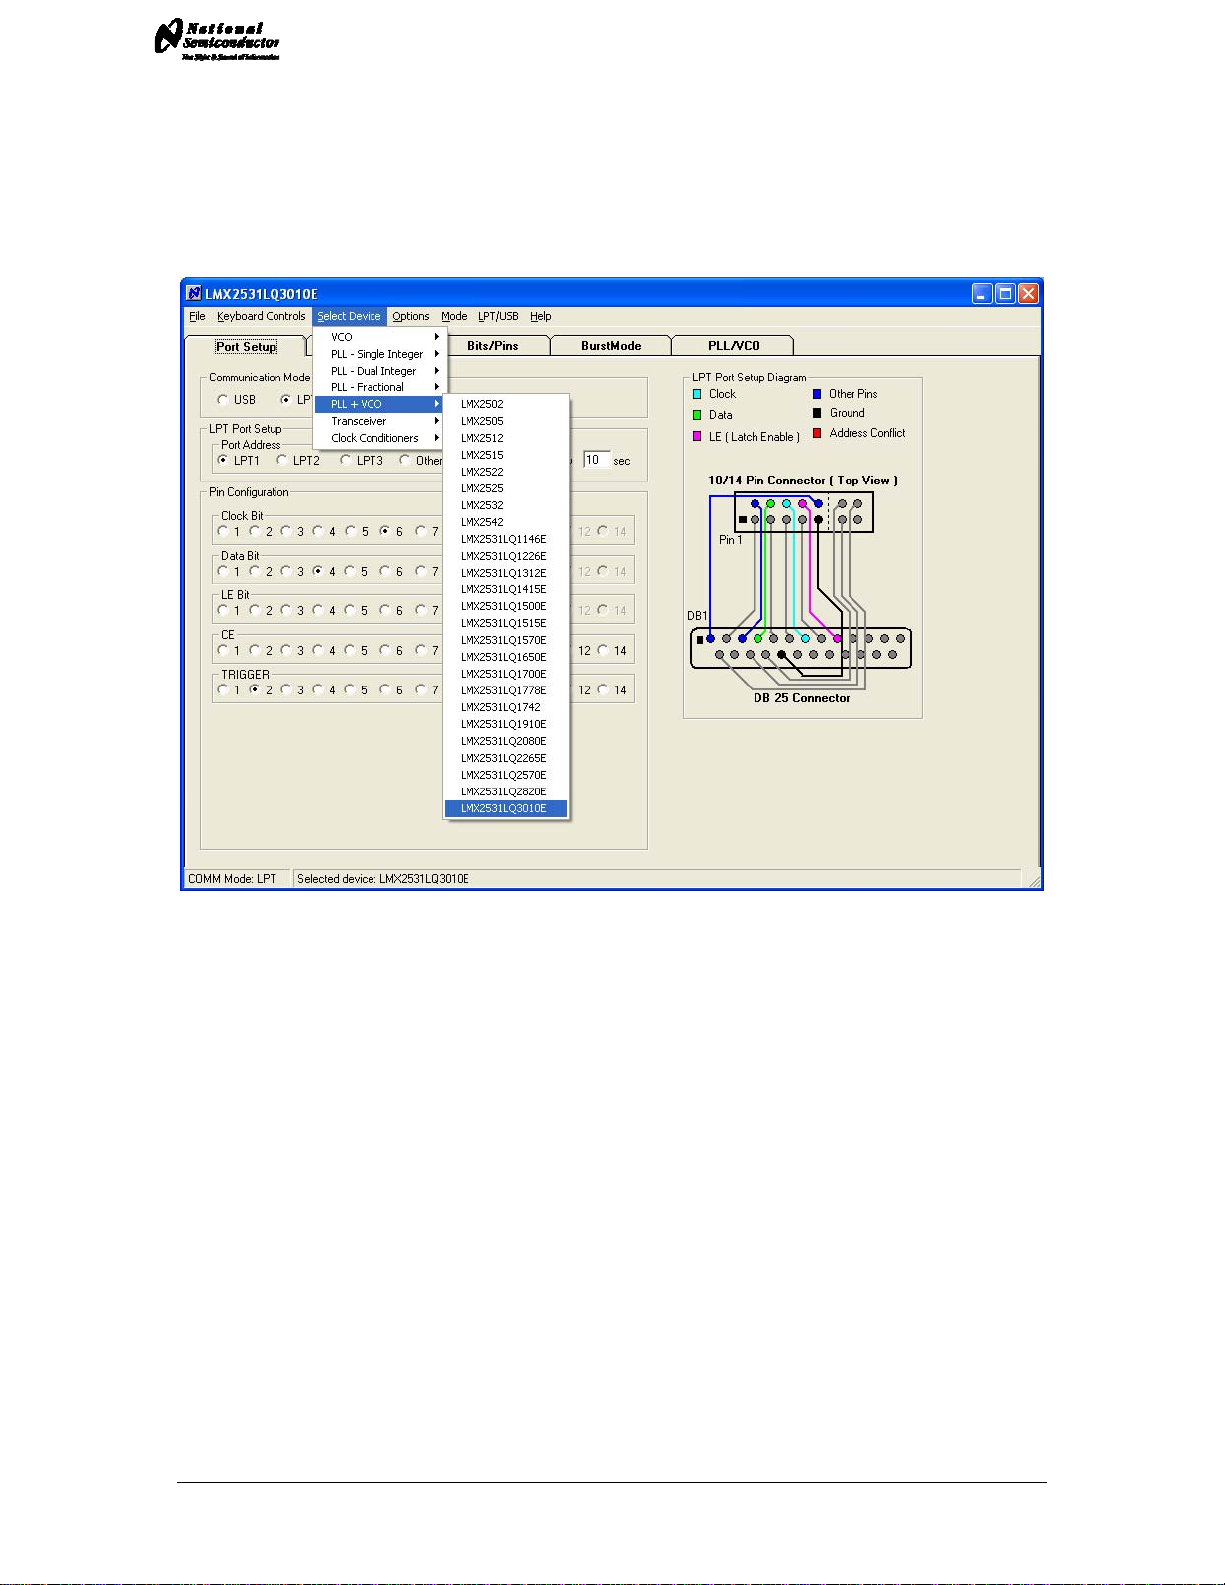Select Clock Bit pin 6 radio
Image resolution: width=1225 pixels, height=1585 pixels.
[385, 531]
